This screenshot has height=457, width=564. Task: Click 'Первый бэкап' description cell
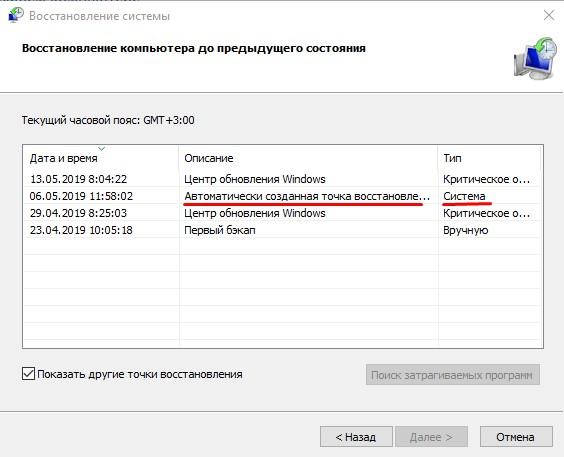tap(220, 230)
